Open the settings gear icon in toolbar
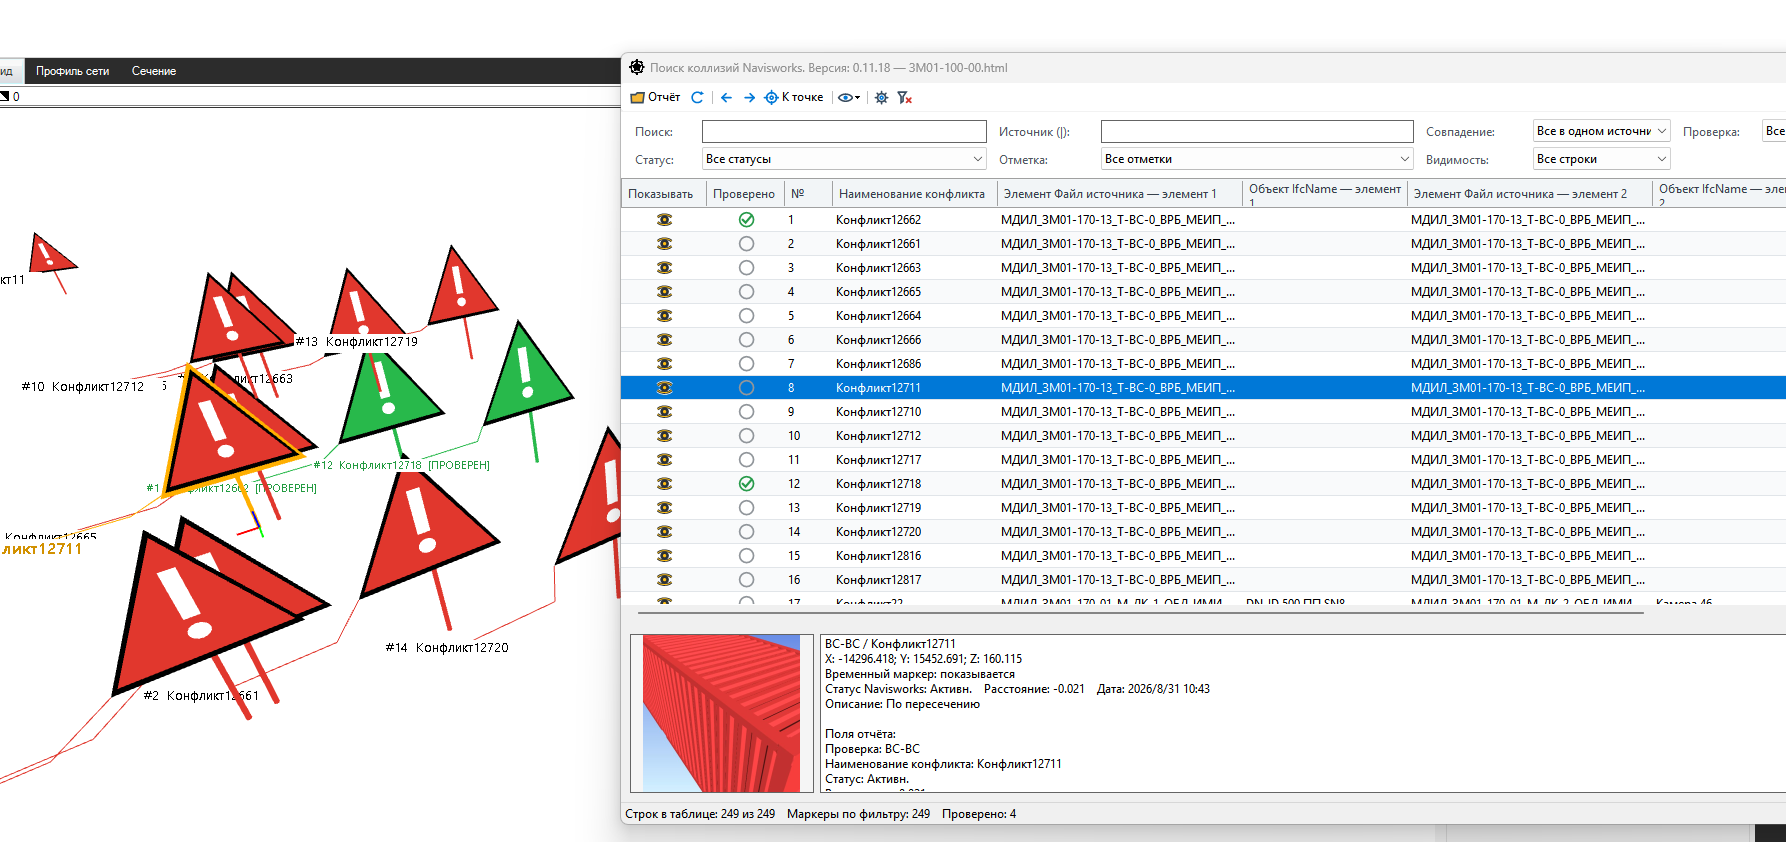Viewport: 1786px width, 842px height. (x=881, y=97)
